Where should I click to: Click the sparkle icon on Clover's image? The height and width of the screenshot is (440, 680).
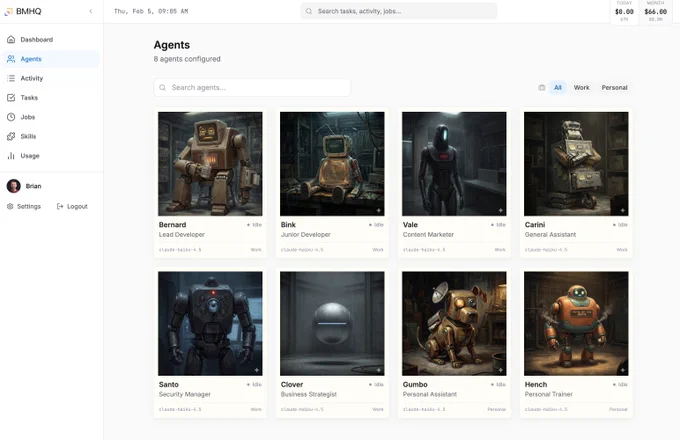coord(379,370)
